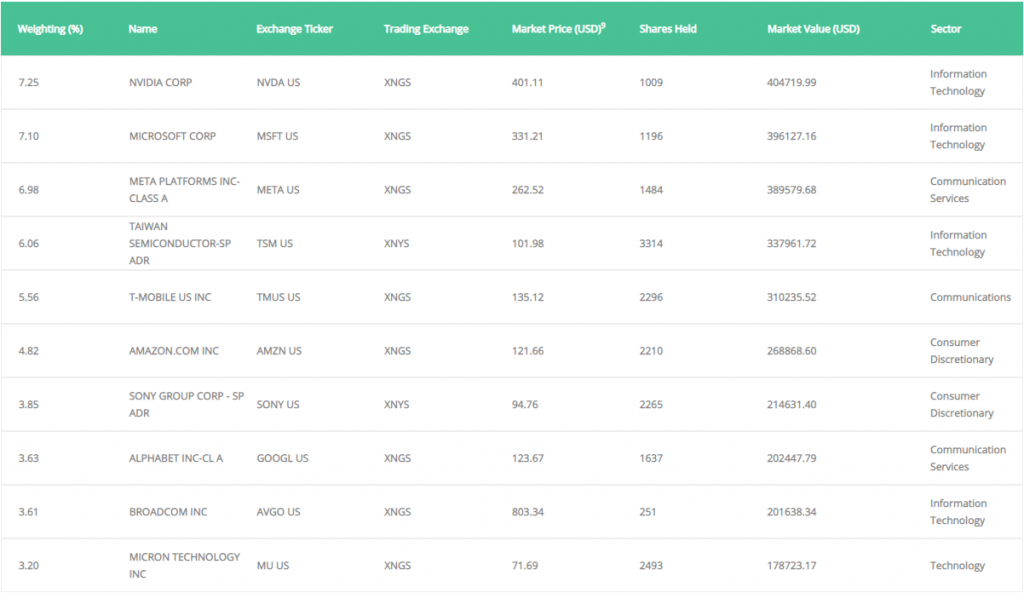Select the Exchange Ticker column header

(295, 29)
